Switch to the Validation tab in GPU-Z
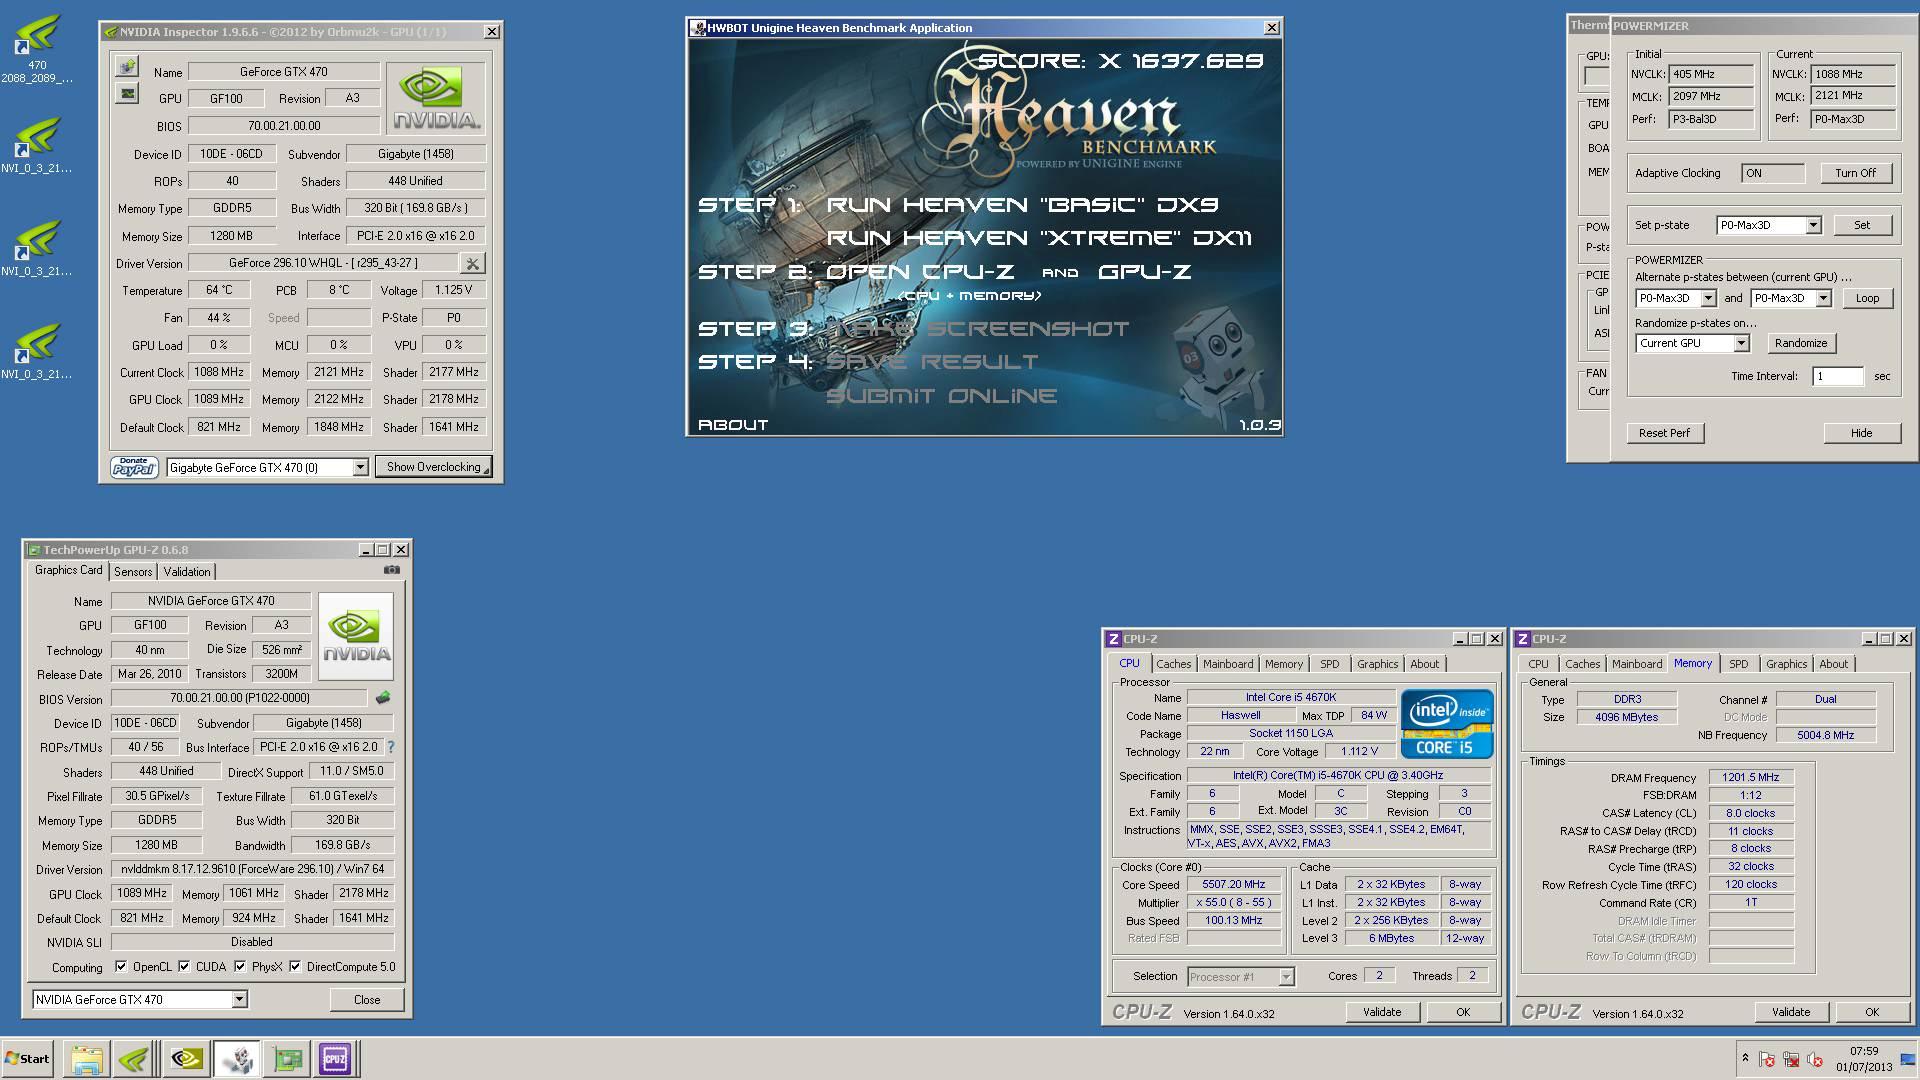Viewport: 1920px width, 1080px height. pos(187,571)
